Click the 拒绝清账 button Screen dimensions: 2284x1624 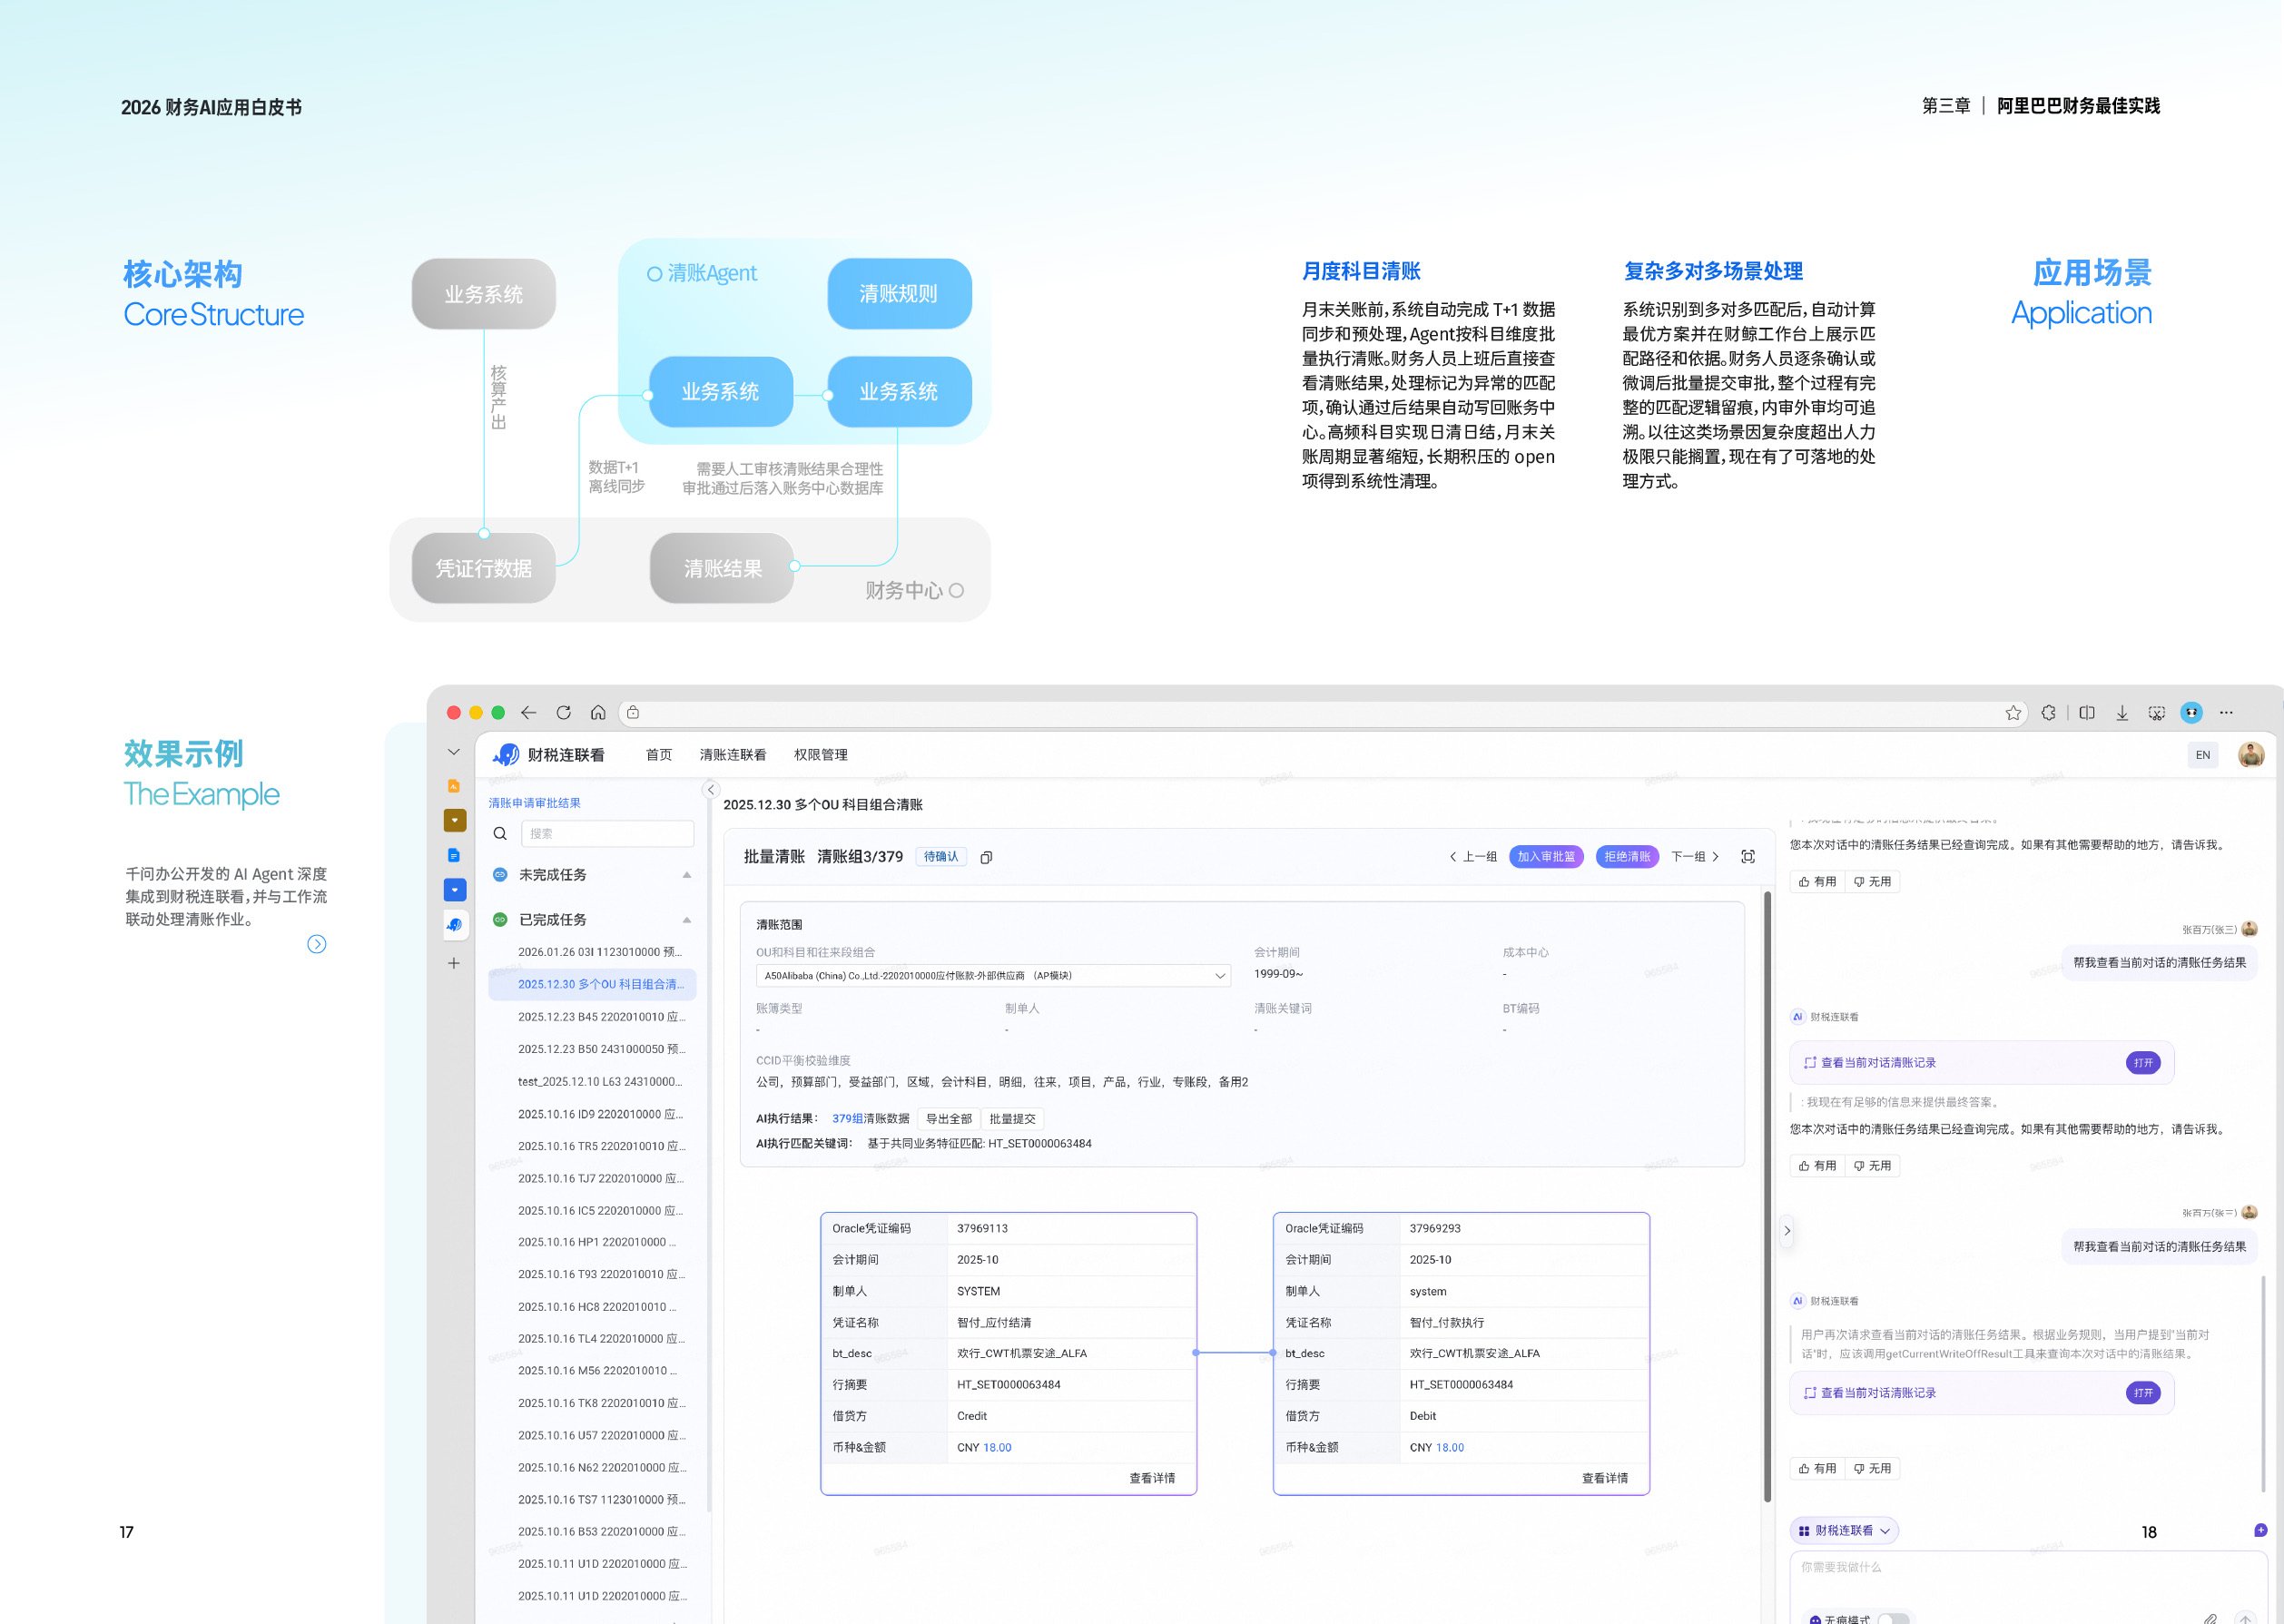coord(1627,856)
